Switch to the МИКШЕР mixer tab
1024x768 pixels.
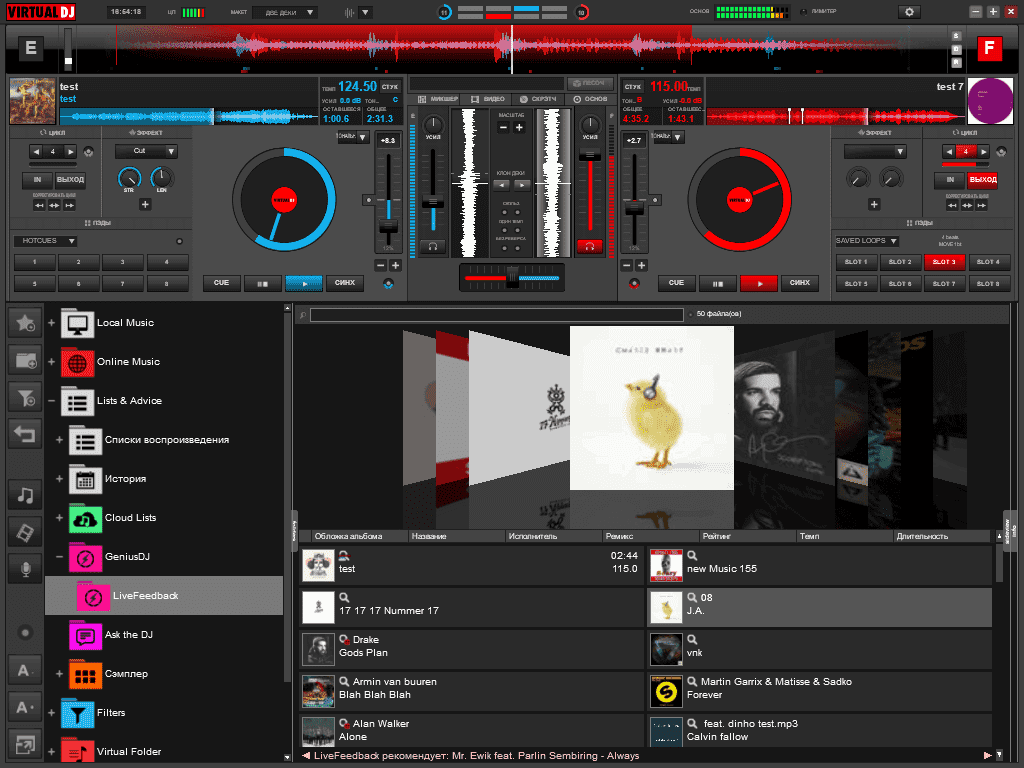tap(439, 99)
